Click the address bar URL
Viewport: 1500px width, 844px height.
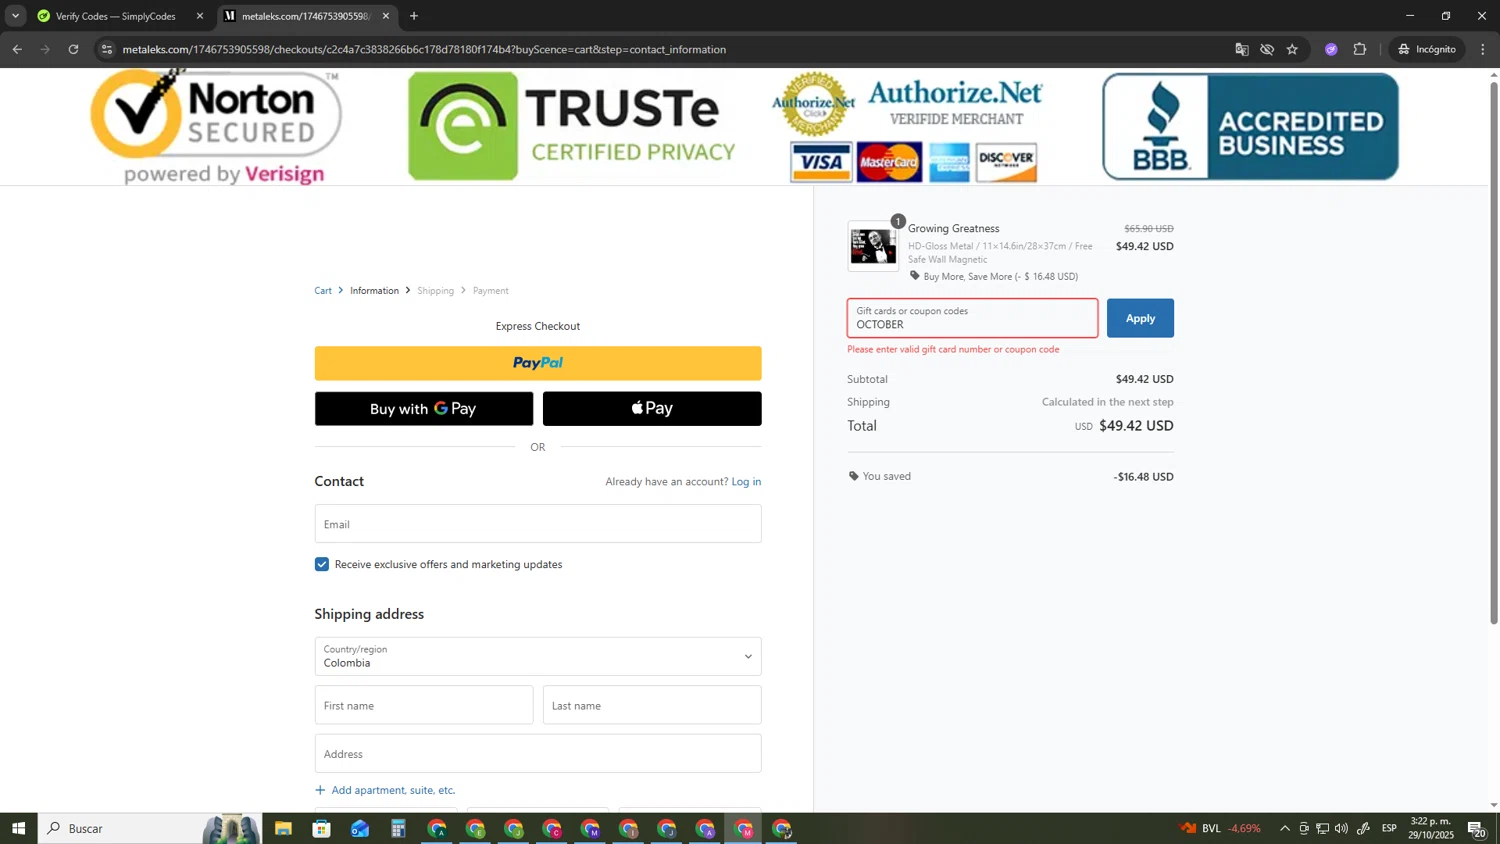424,49
